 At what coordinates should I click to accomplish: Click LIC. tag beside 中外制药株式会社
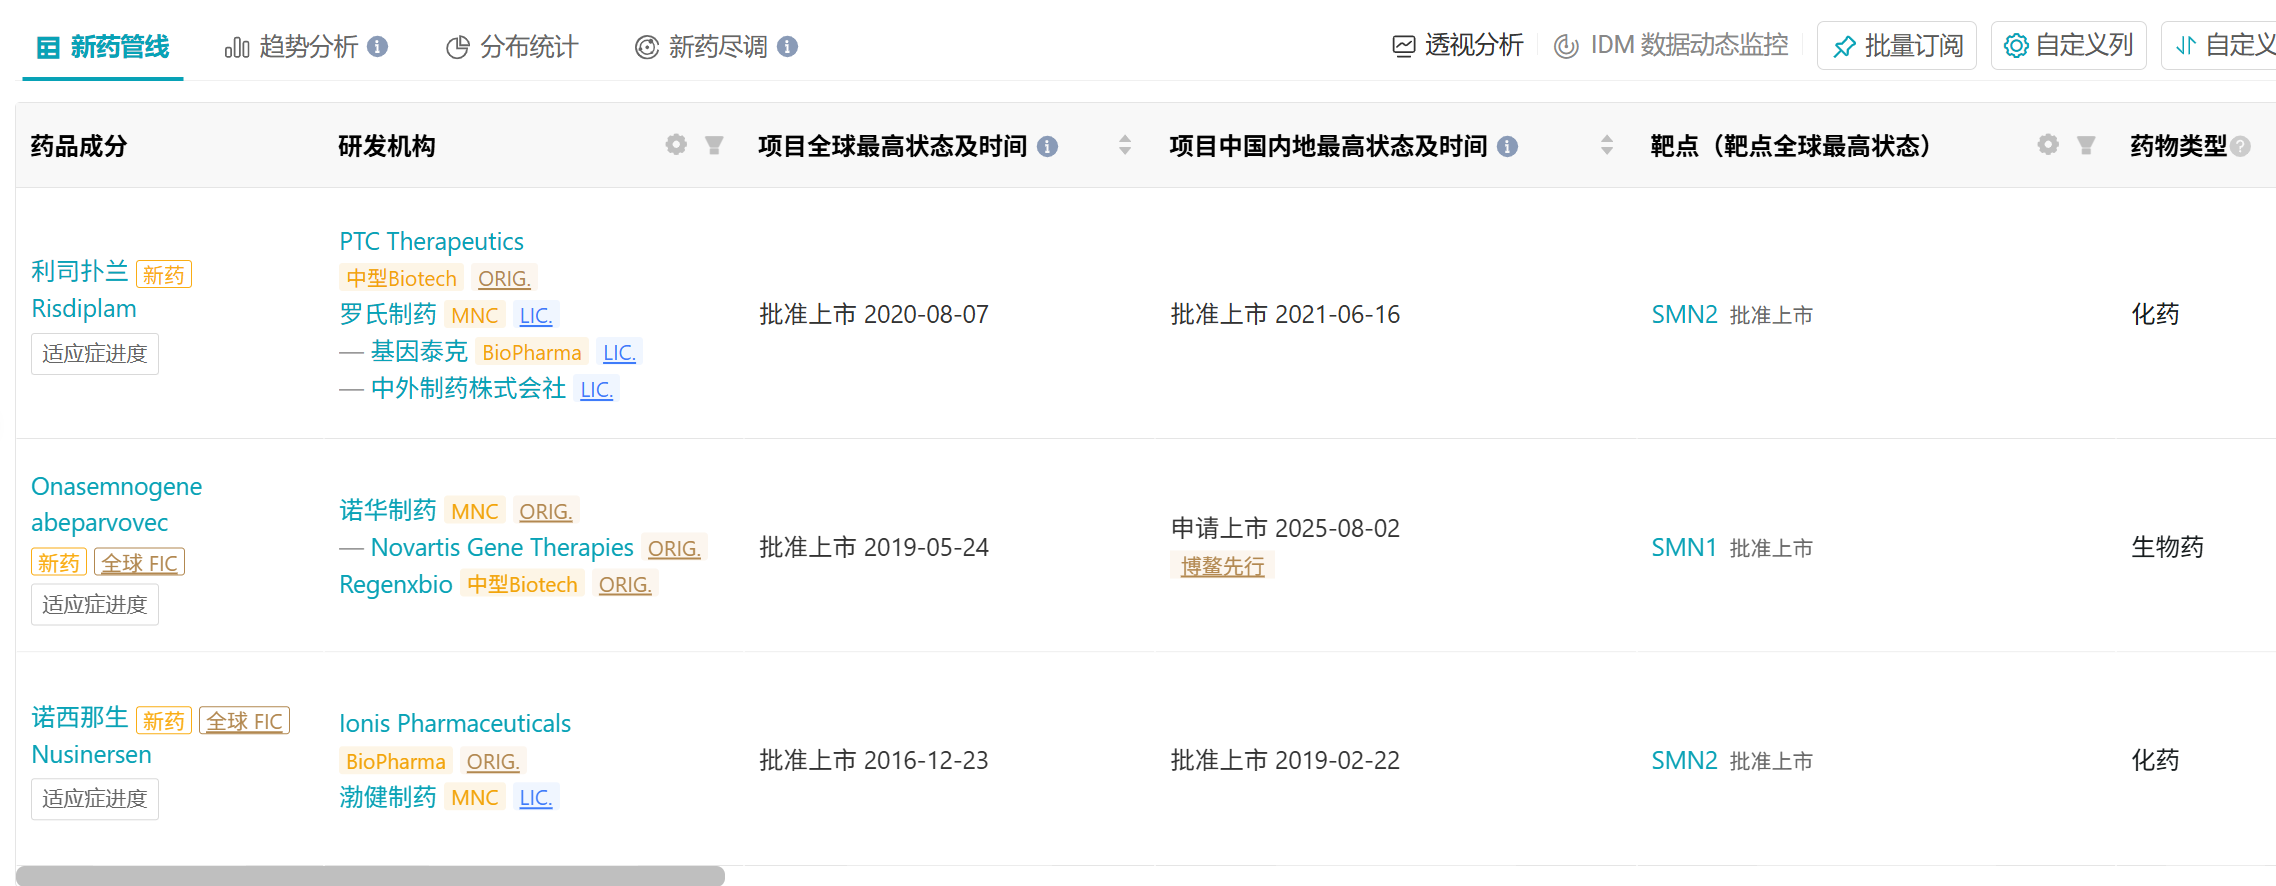coord(597,389)
